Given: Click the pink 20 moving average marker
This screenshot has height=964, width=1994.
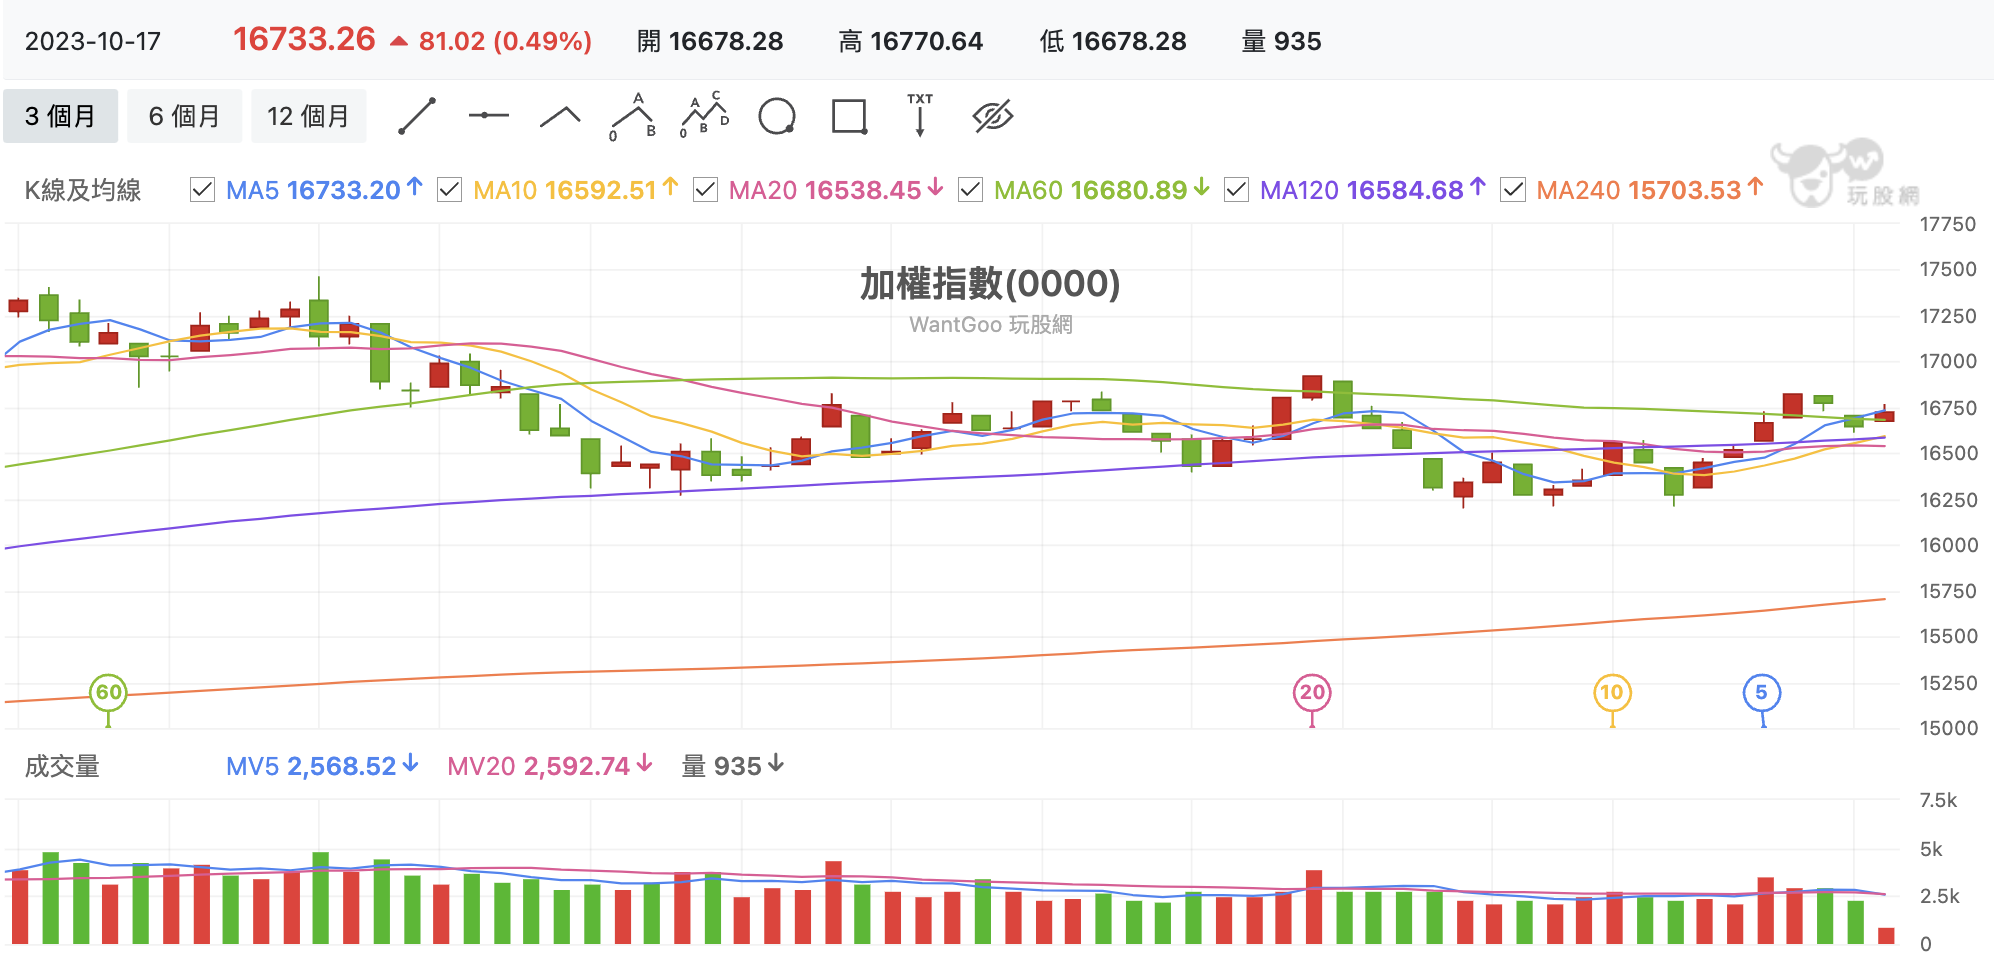Looking at the screenshot, I should pos(1312,692).
